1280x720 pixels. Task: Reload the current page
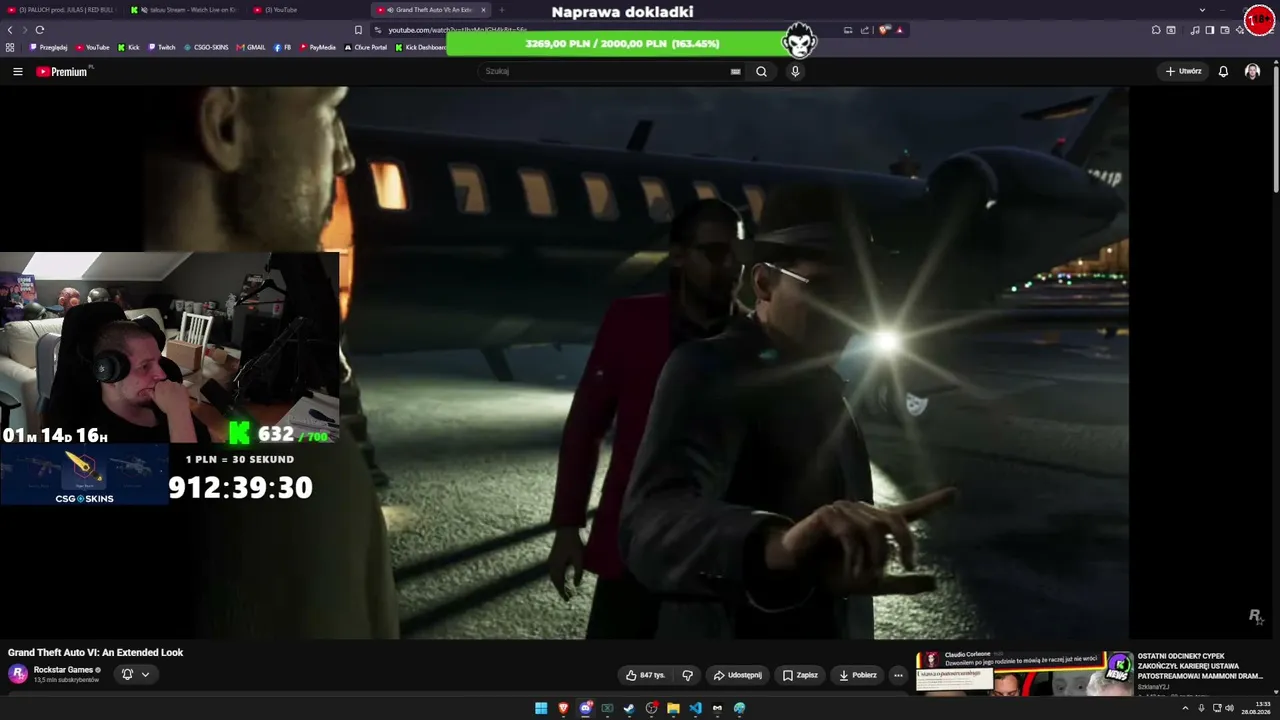point(40,30)
